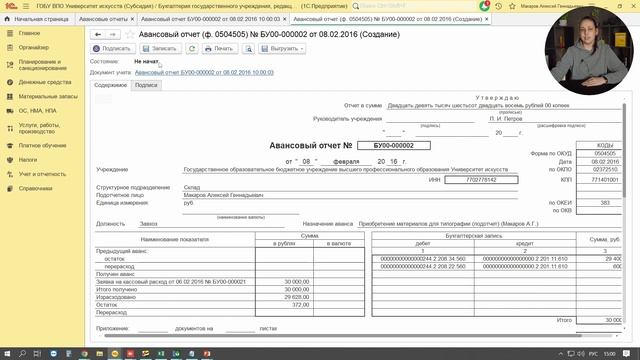This screenshot has width=640, height=360.
Task: Click the Справочники sidebar icon
Action: (10, 189)
